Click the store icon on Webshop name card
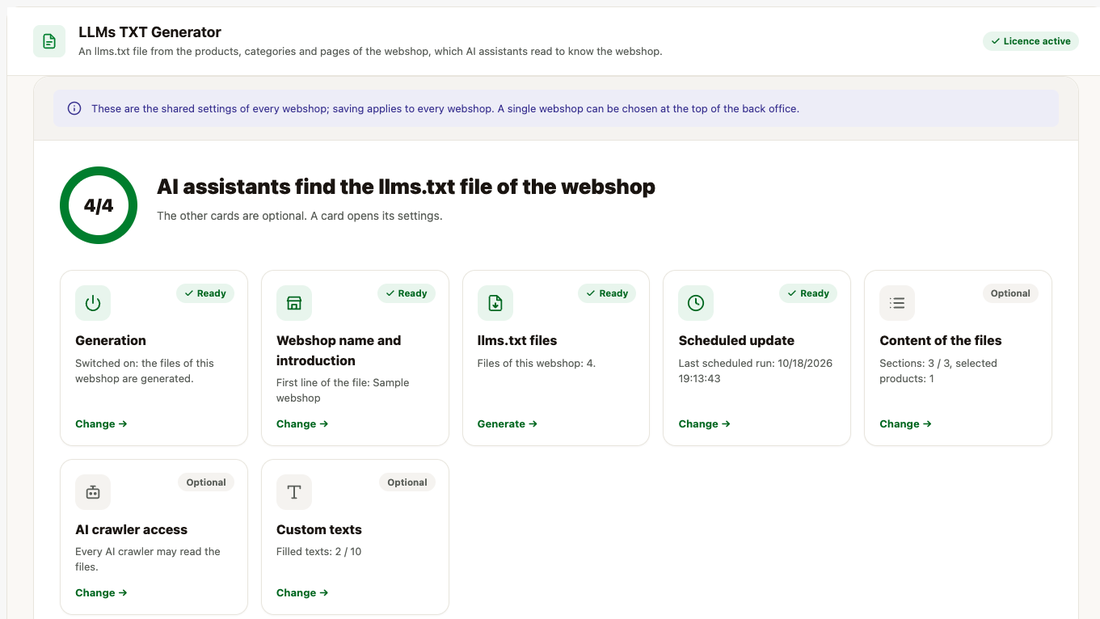The image size is (1100, 619). (294, 303)
